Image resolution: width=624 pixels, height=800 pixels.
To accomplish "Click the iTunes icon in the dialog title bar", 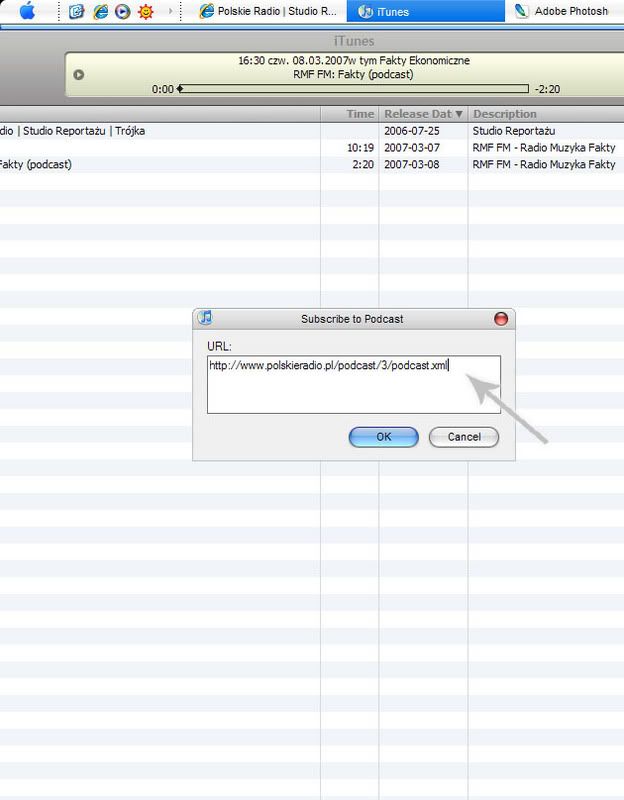I will click(x=205, y=317).
